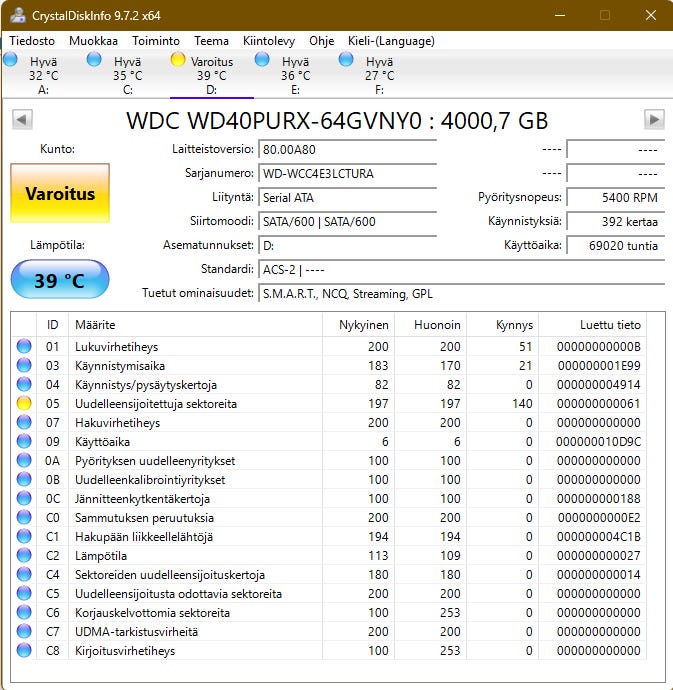
Task: Click the Käynnistyksiä field 392 kertaa
Action: (x=615, y=221)
